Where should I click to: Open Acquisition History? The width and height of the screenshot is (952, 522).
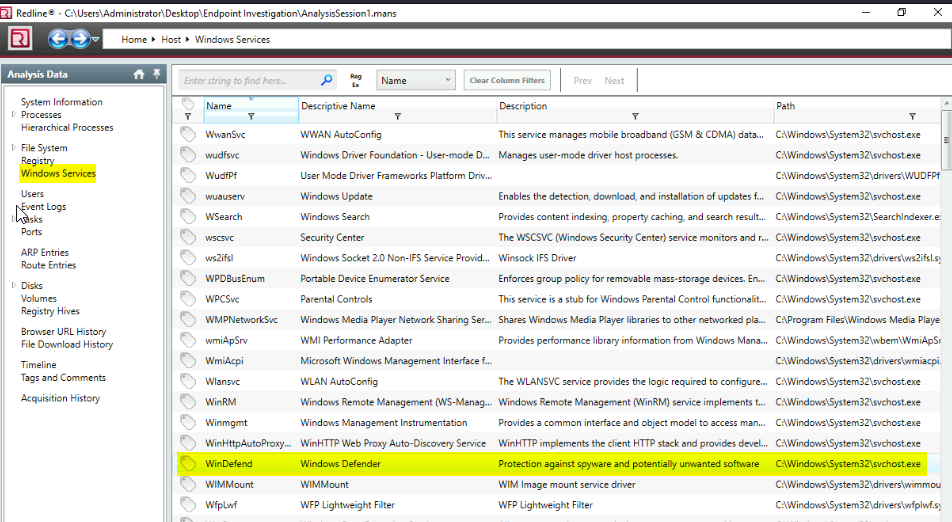[60, 398]
